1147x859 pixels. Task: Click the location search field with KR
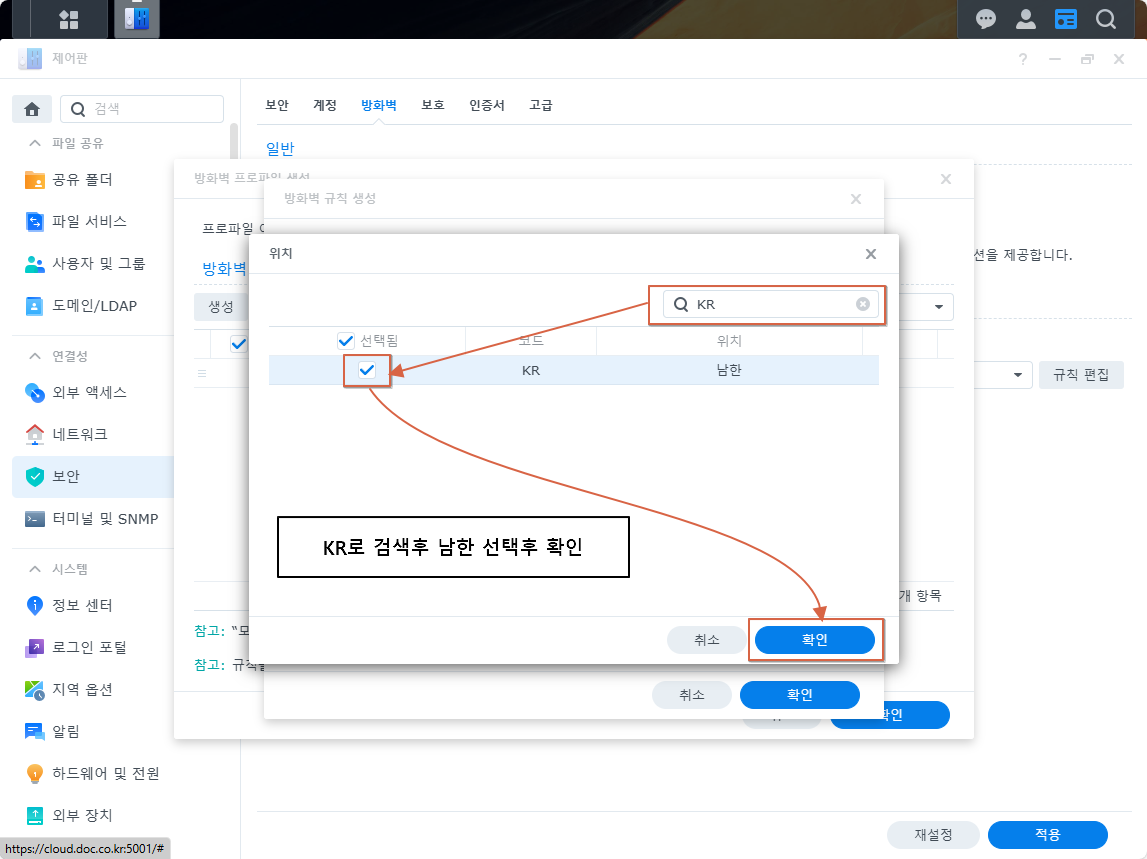point(770,304)
